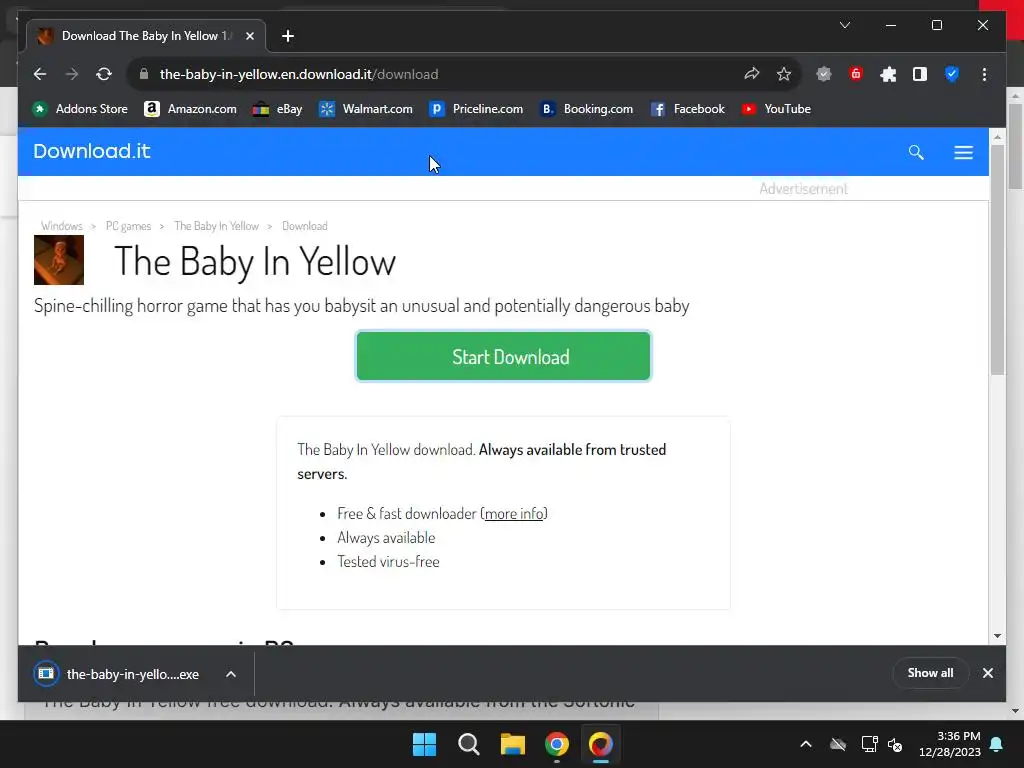Expand the download item options chevron
Screen dimensions: 1024x768
pyautogui.click(x=231, y=674)
